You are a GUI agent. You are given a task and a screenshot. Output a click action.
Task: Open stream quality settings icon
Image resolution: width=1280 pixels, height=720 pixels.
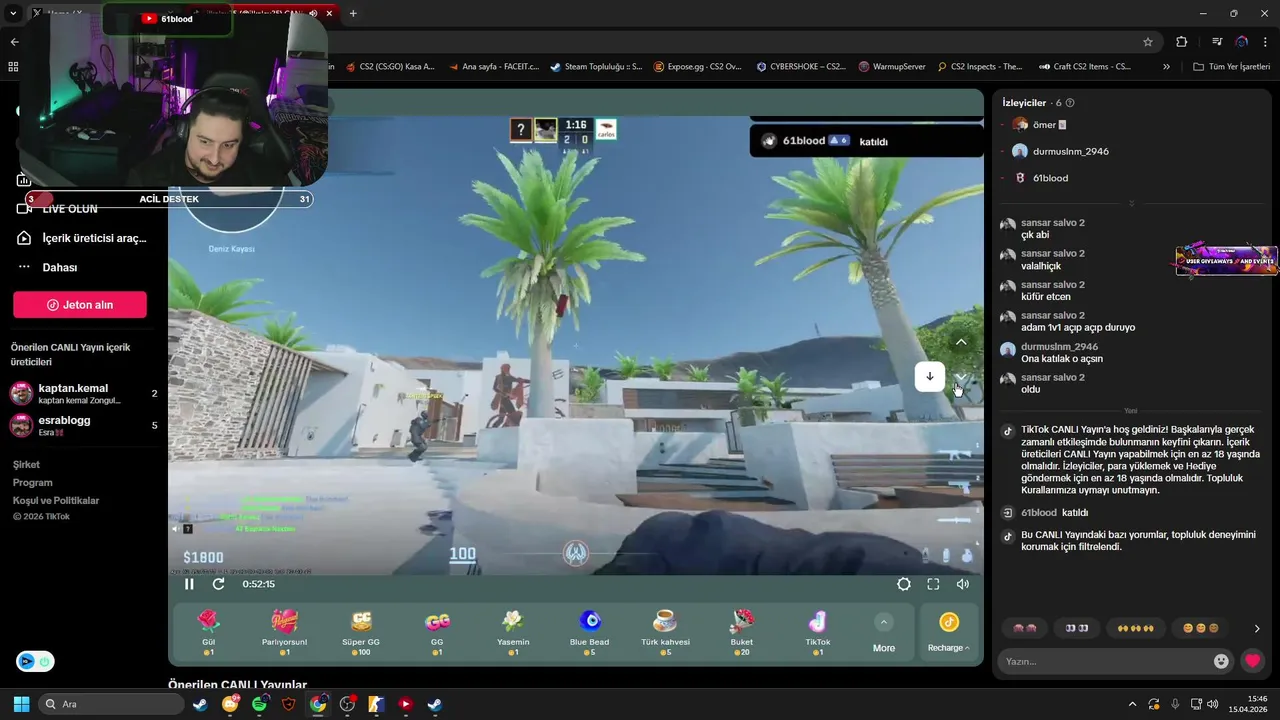(x=904, y=584)
